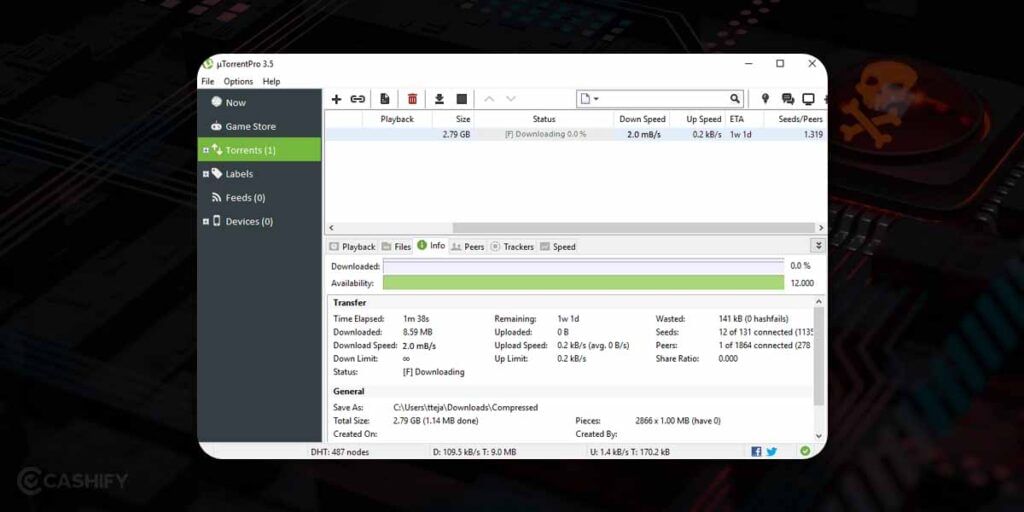Expand the Devices tree node
The image size is (1024, 512).
point(206,221)
